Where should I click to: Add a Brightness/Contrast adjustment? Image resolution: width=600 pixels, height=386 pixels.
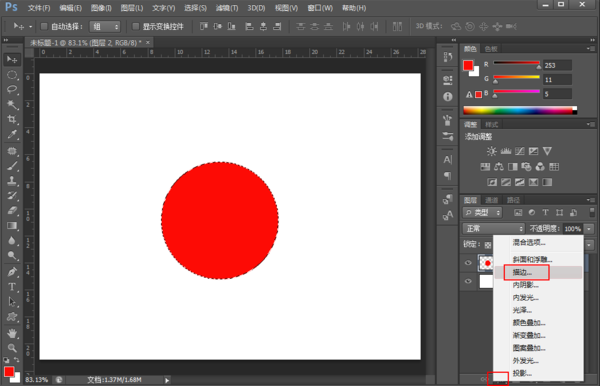(x=492, y=151)
